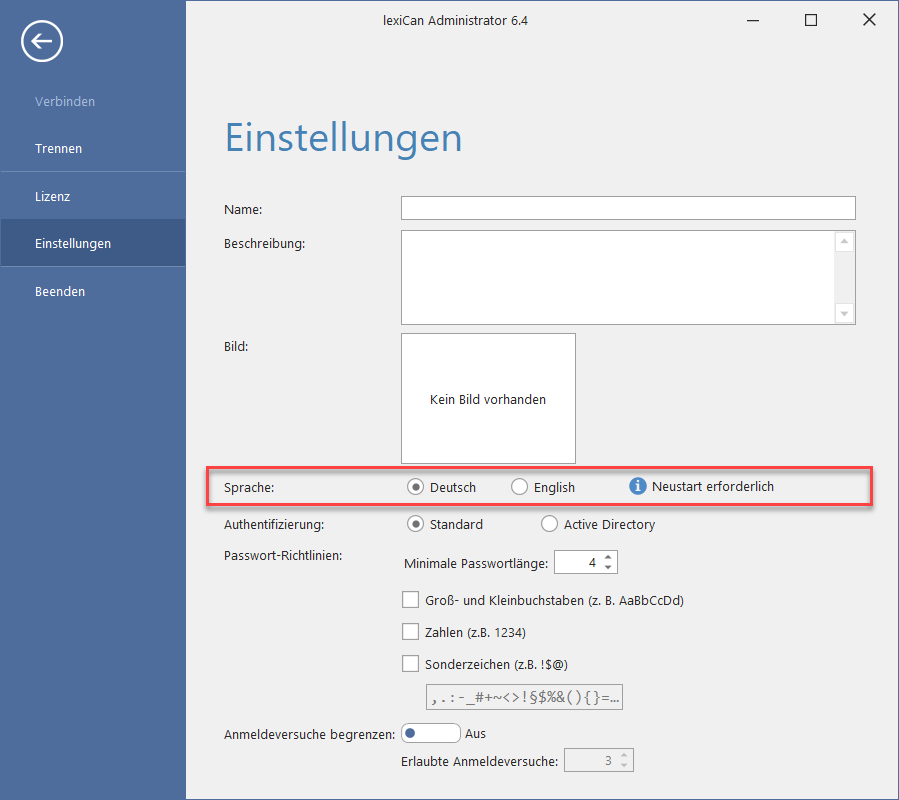The width and height of the screenshot is (899, 800).
Task: Choose Active Directory authentication
Action: pos(549,524)
